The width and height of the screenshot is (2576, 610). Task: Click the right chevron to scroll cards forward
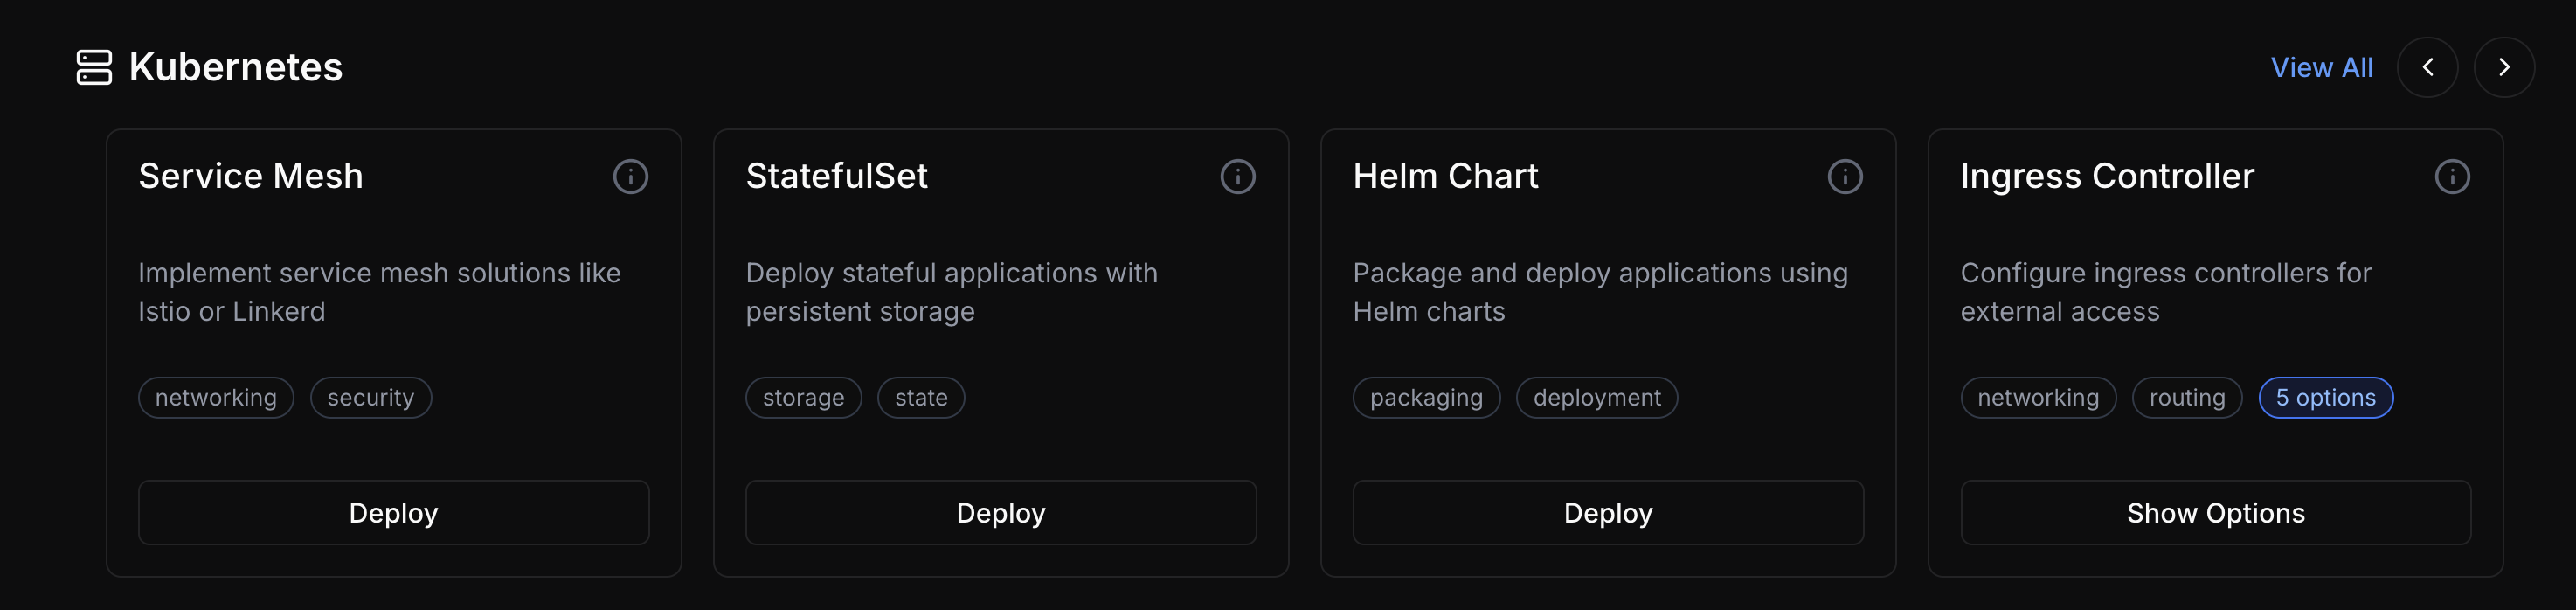click(2504, 67)
